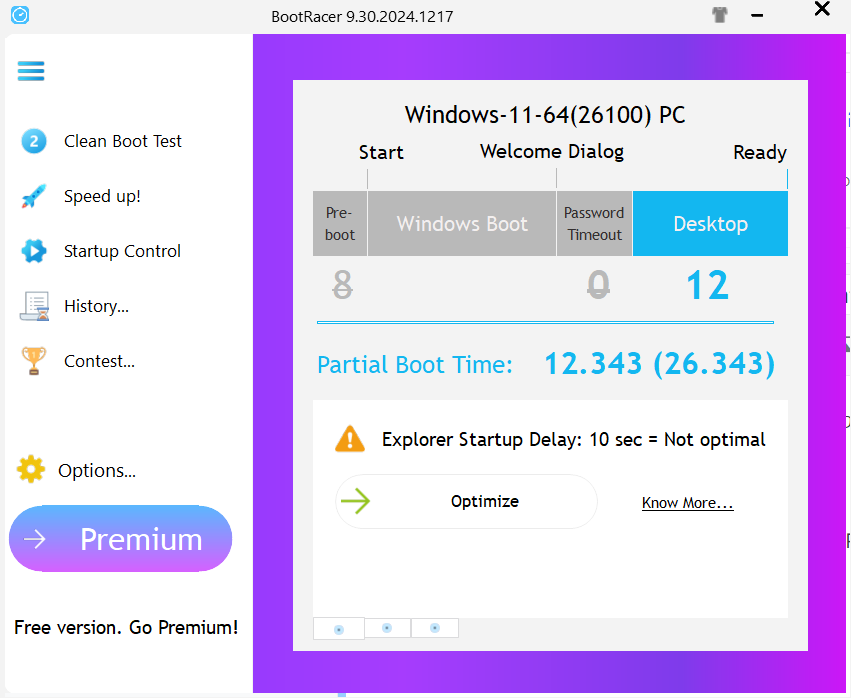Image resolution: width=851 pixels, height=698 pixels.
Task: Select the Windows Boot stage block
Action: 462,223
